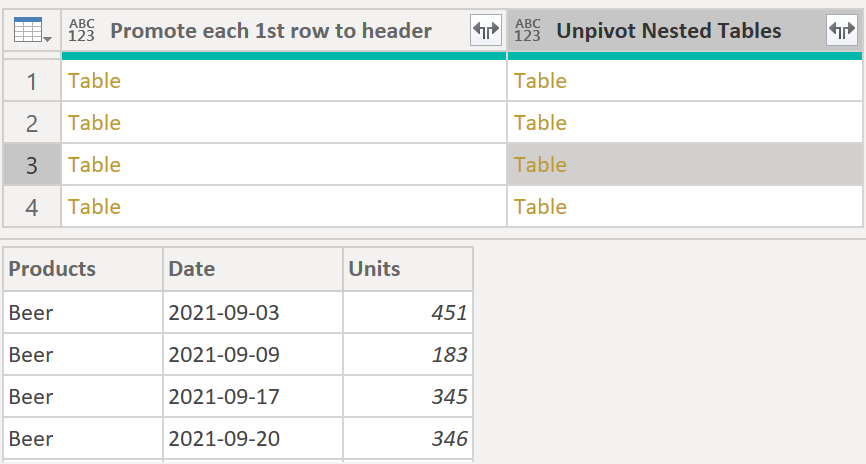This screenshot has height=464, width=866.
Task: Open the Table link in row 2 of the Unpivot column
Action: 540,123
